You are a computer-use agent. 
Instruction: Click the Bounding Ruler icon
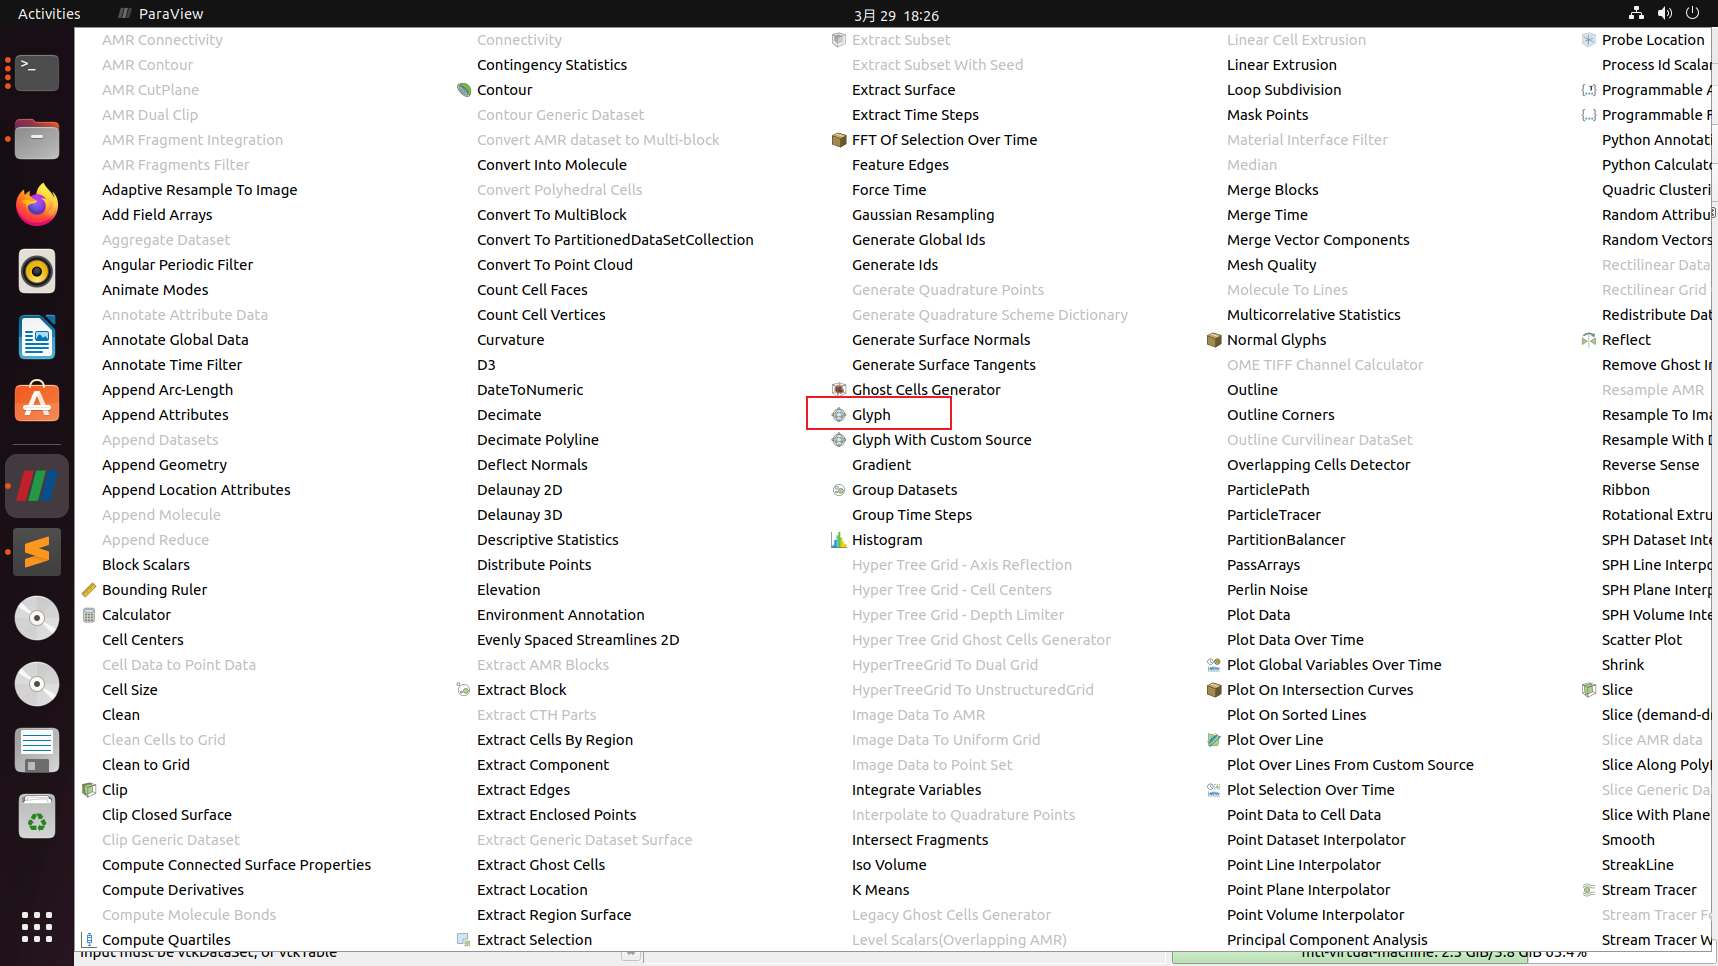(x=89, y=590)
